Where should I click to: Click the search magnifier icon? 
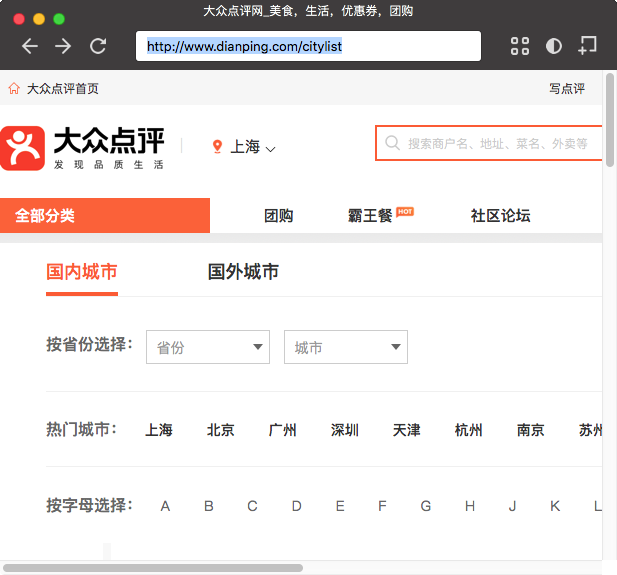click(392, 143)
